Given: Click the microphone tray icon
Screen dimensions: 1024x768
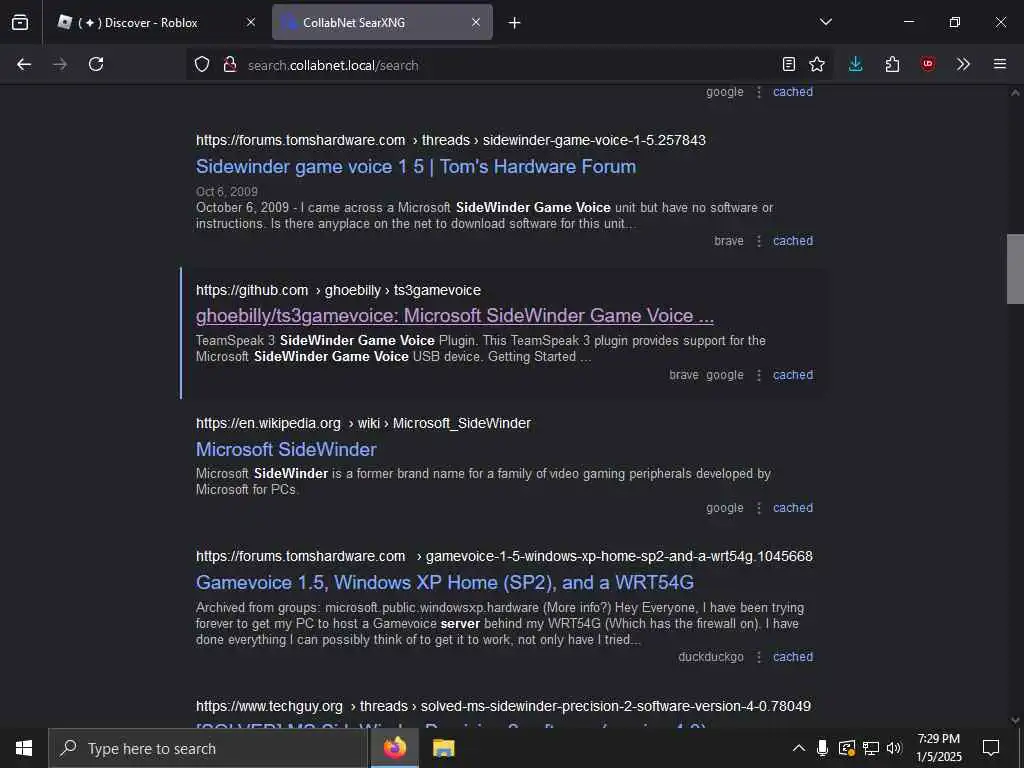Looking at the screenshot, I should coord(822,748).
